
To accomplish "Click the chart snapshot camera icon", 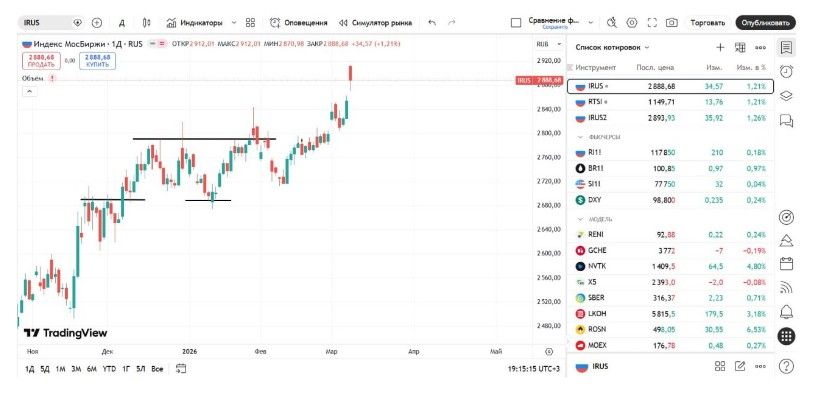I will [671, 22].
